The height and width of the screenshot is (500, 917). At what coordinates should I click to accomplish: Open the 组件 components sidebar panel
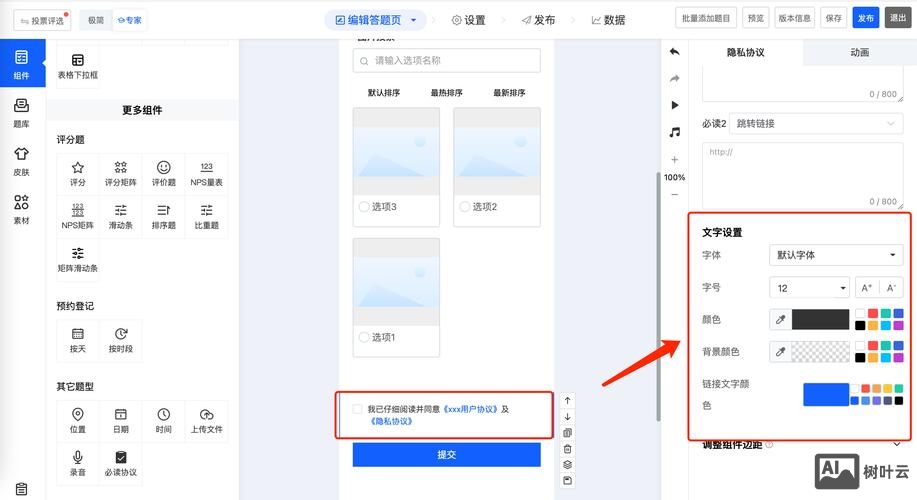click(22, 63)
